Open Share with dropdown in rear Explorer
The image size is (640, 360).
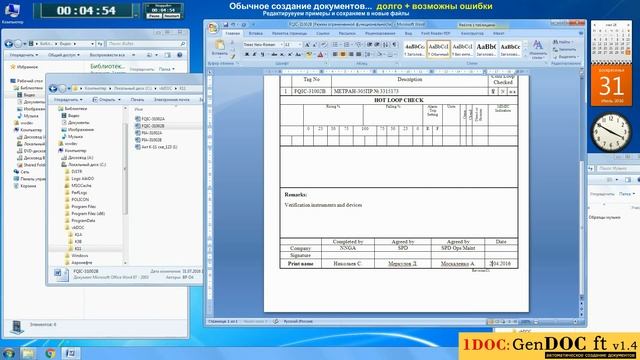[64, 55]
